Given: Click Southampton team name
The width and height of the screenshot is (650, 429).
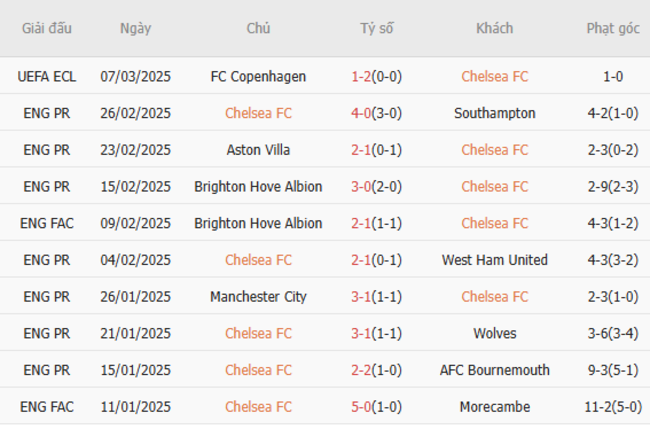Looking at the screenshot, I should point(495,113).
